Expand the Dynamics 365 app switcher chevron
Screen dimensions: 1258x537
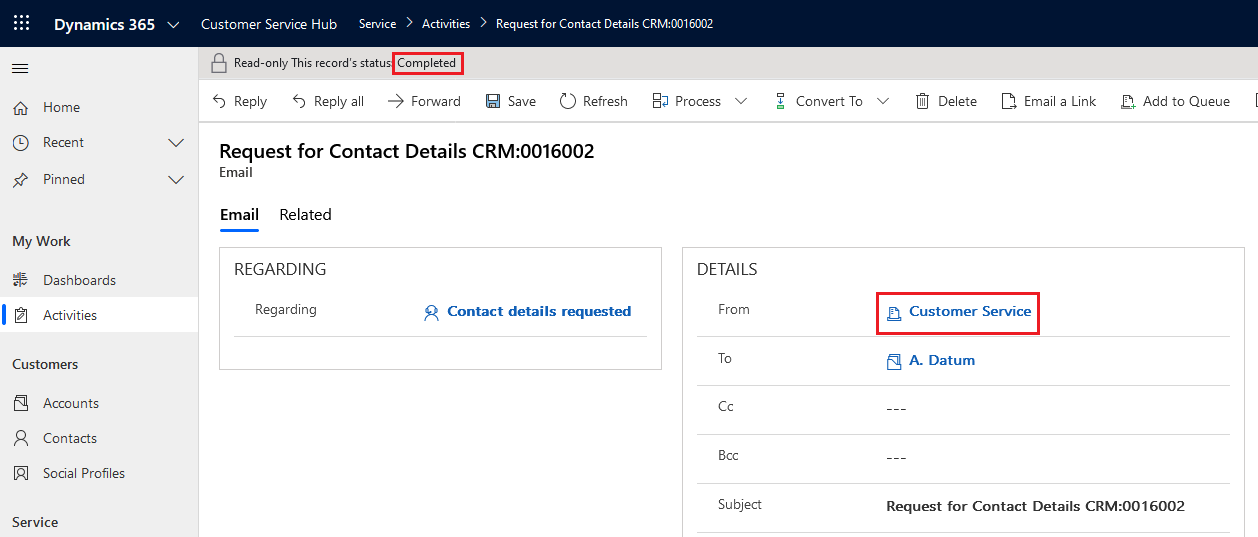coord(174,24)
